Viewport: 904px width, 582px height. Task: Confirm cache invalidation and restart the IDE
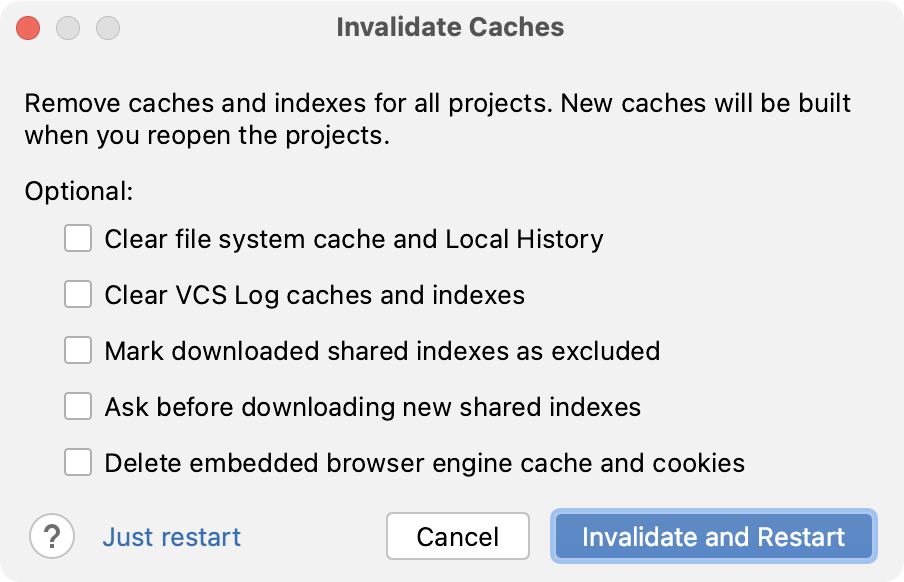tap(712, 536)
